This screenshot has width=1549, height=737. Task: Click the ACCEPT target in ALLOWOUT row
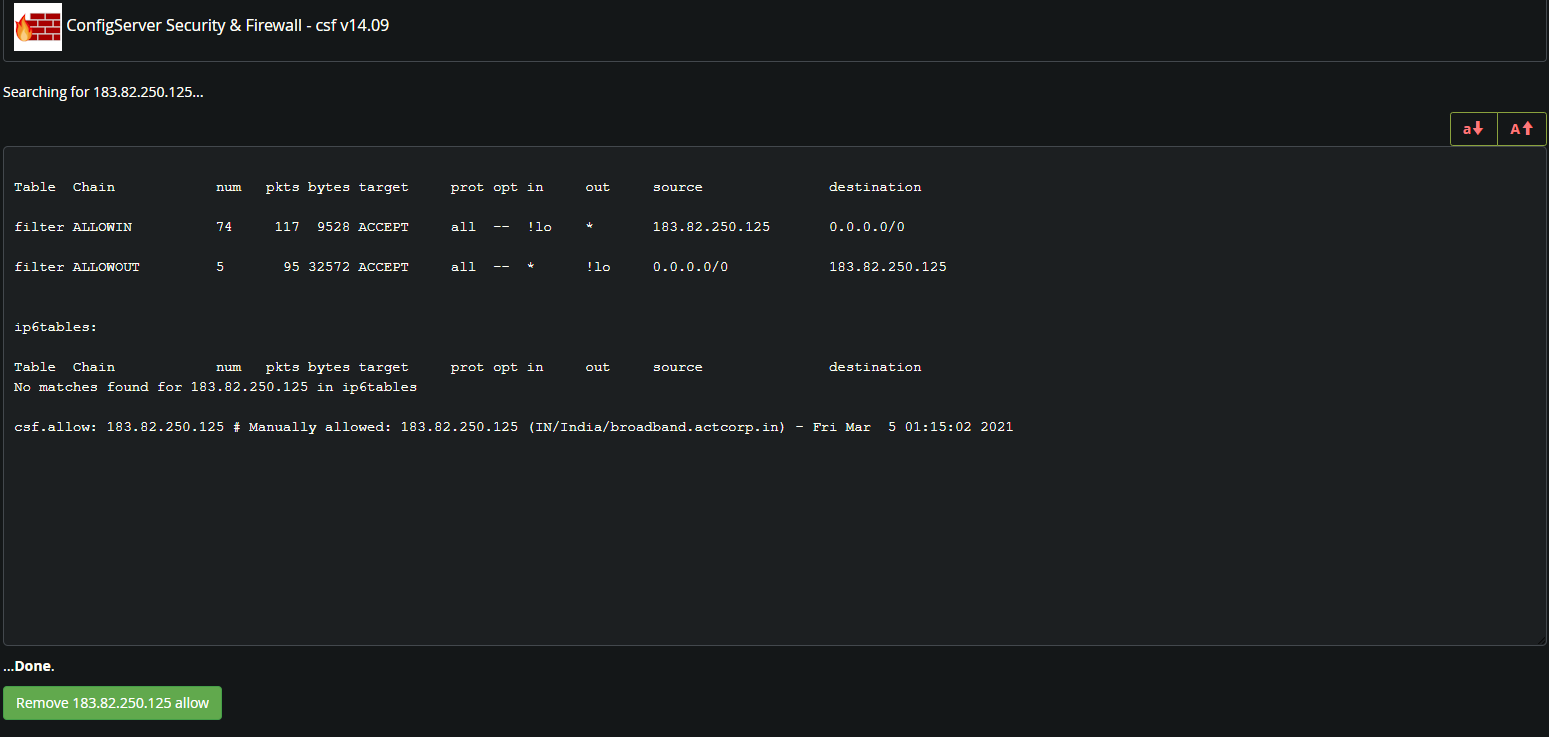(383, 267)
